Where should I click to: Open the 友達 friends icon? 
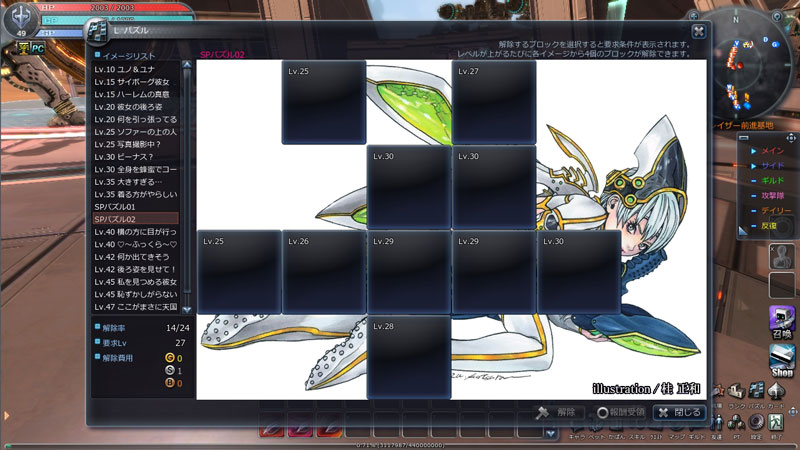click(x=717, y=422)
